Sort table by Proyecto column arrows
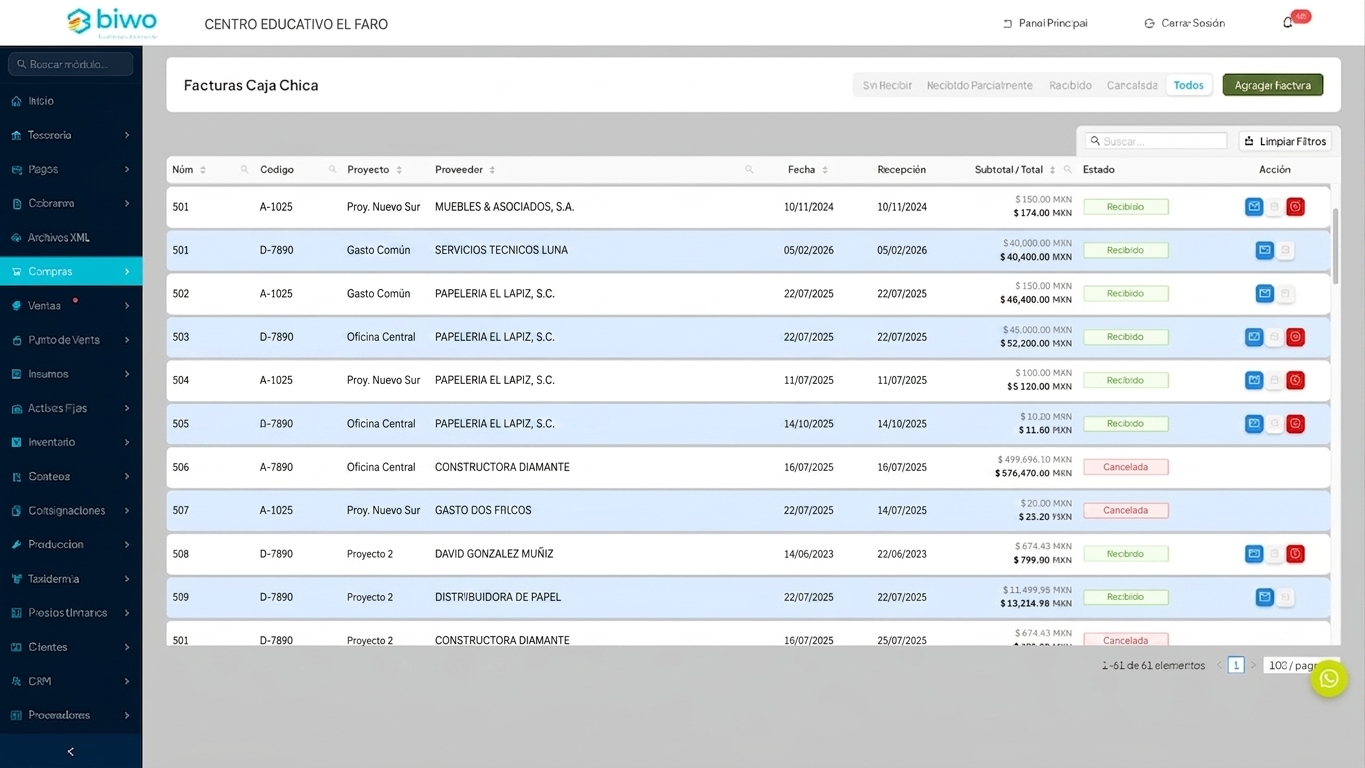Viewport: 1365px width, 768px height. click(399, 170)
